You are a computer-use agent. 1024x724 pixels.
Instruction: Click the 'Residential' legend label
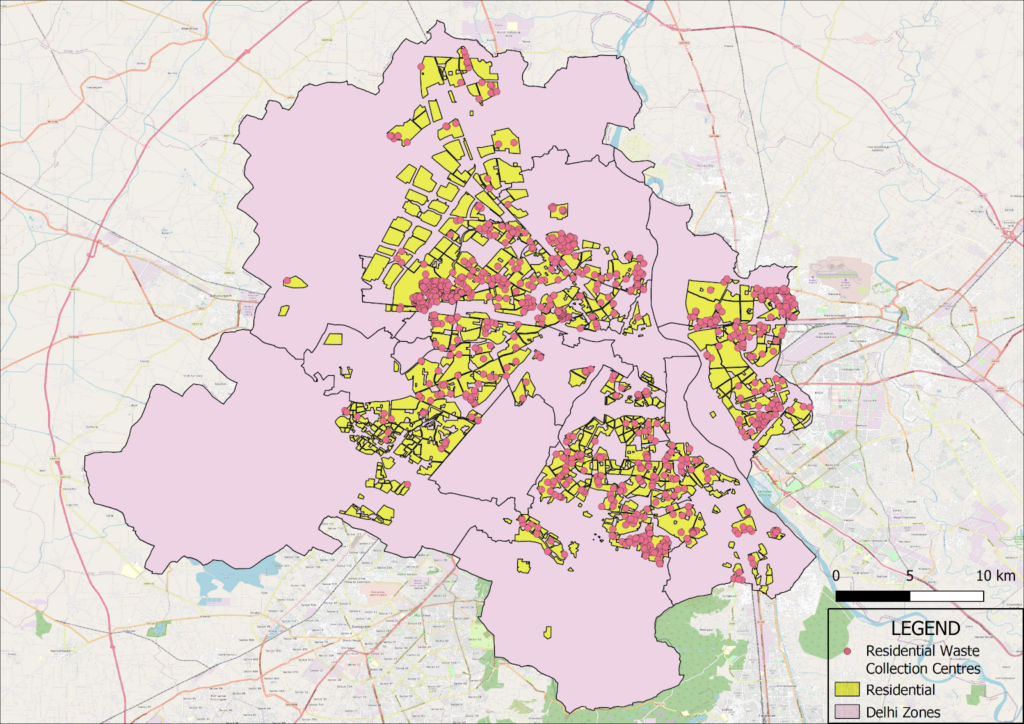click(900, 690)
